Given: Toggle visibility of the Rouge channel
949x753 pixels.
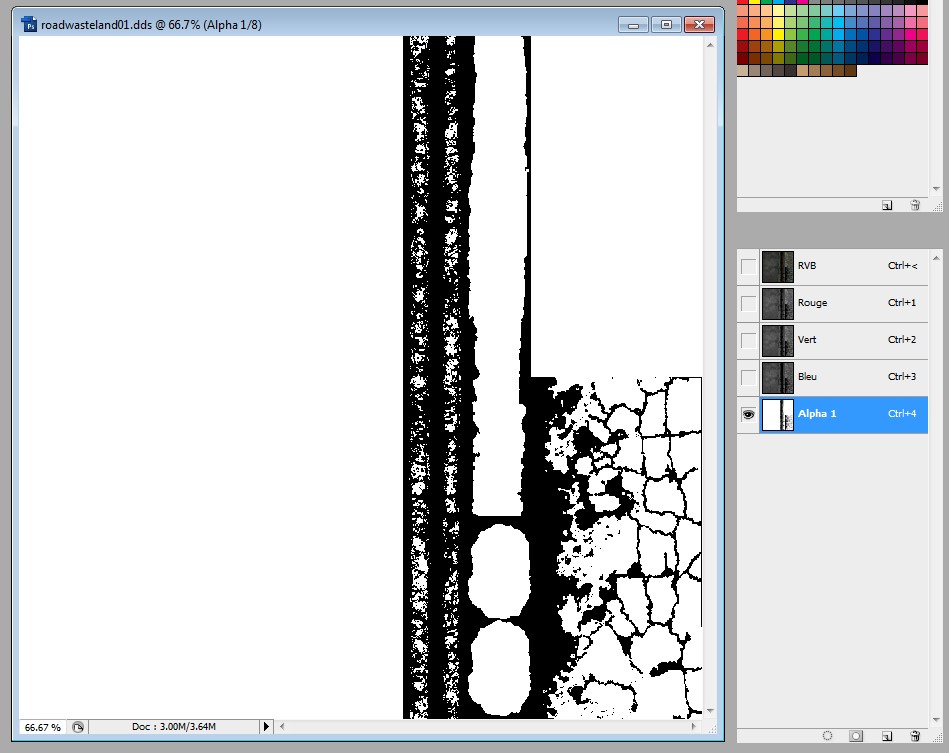Looking at the screenshot, I should 749,303.
